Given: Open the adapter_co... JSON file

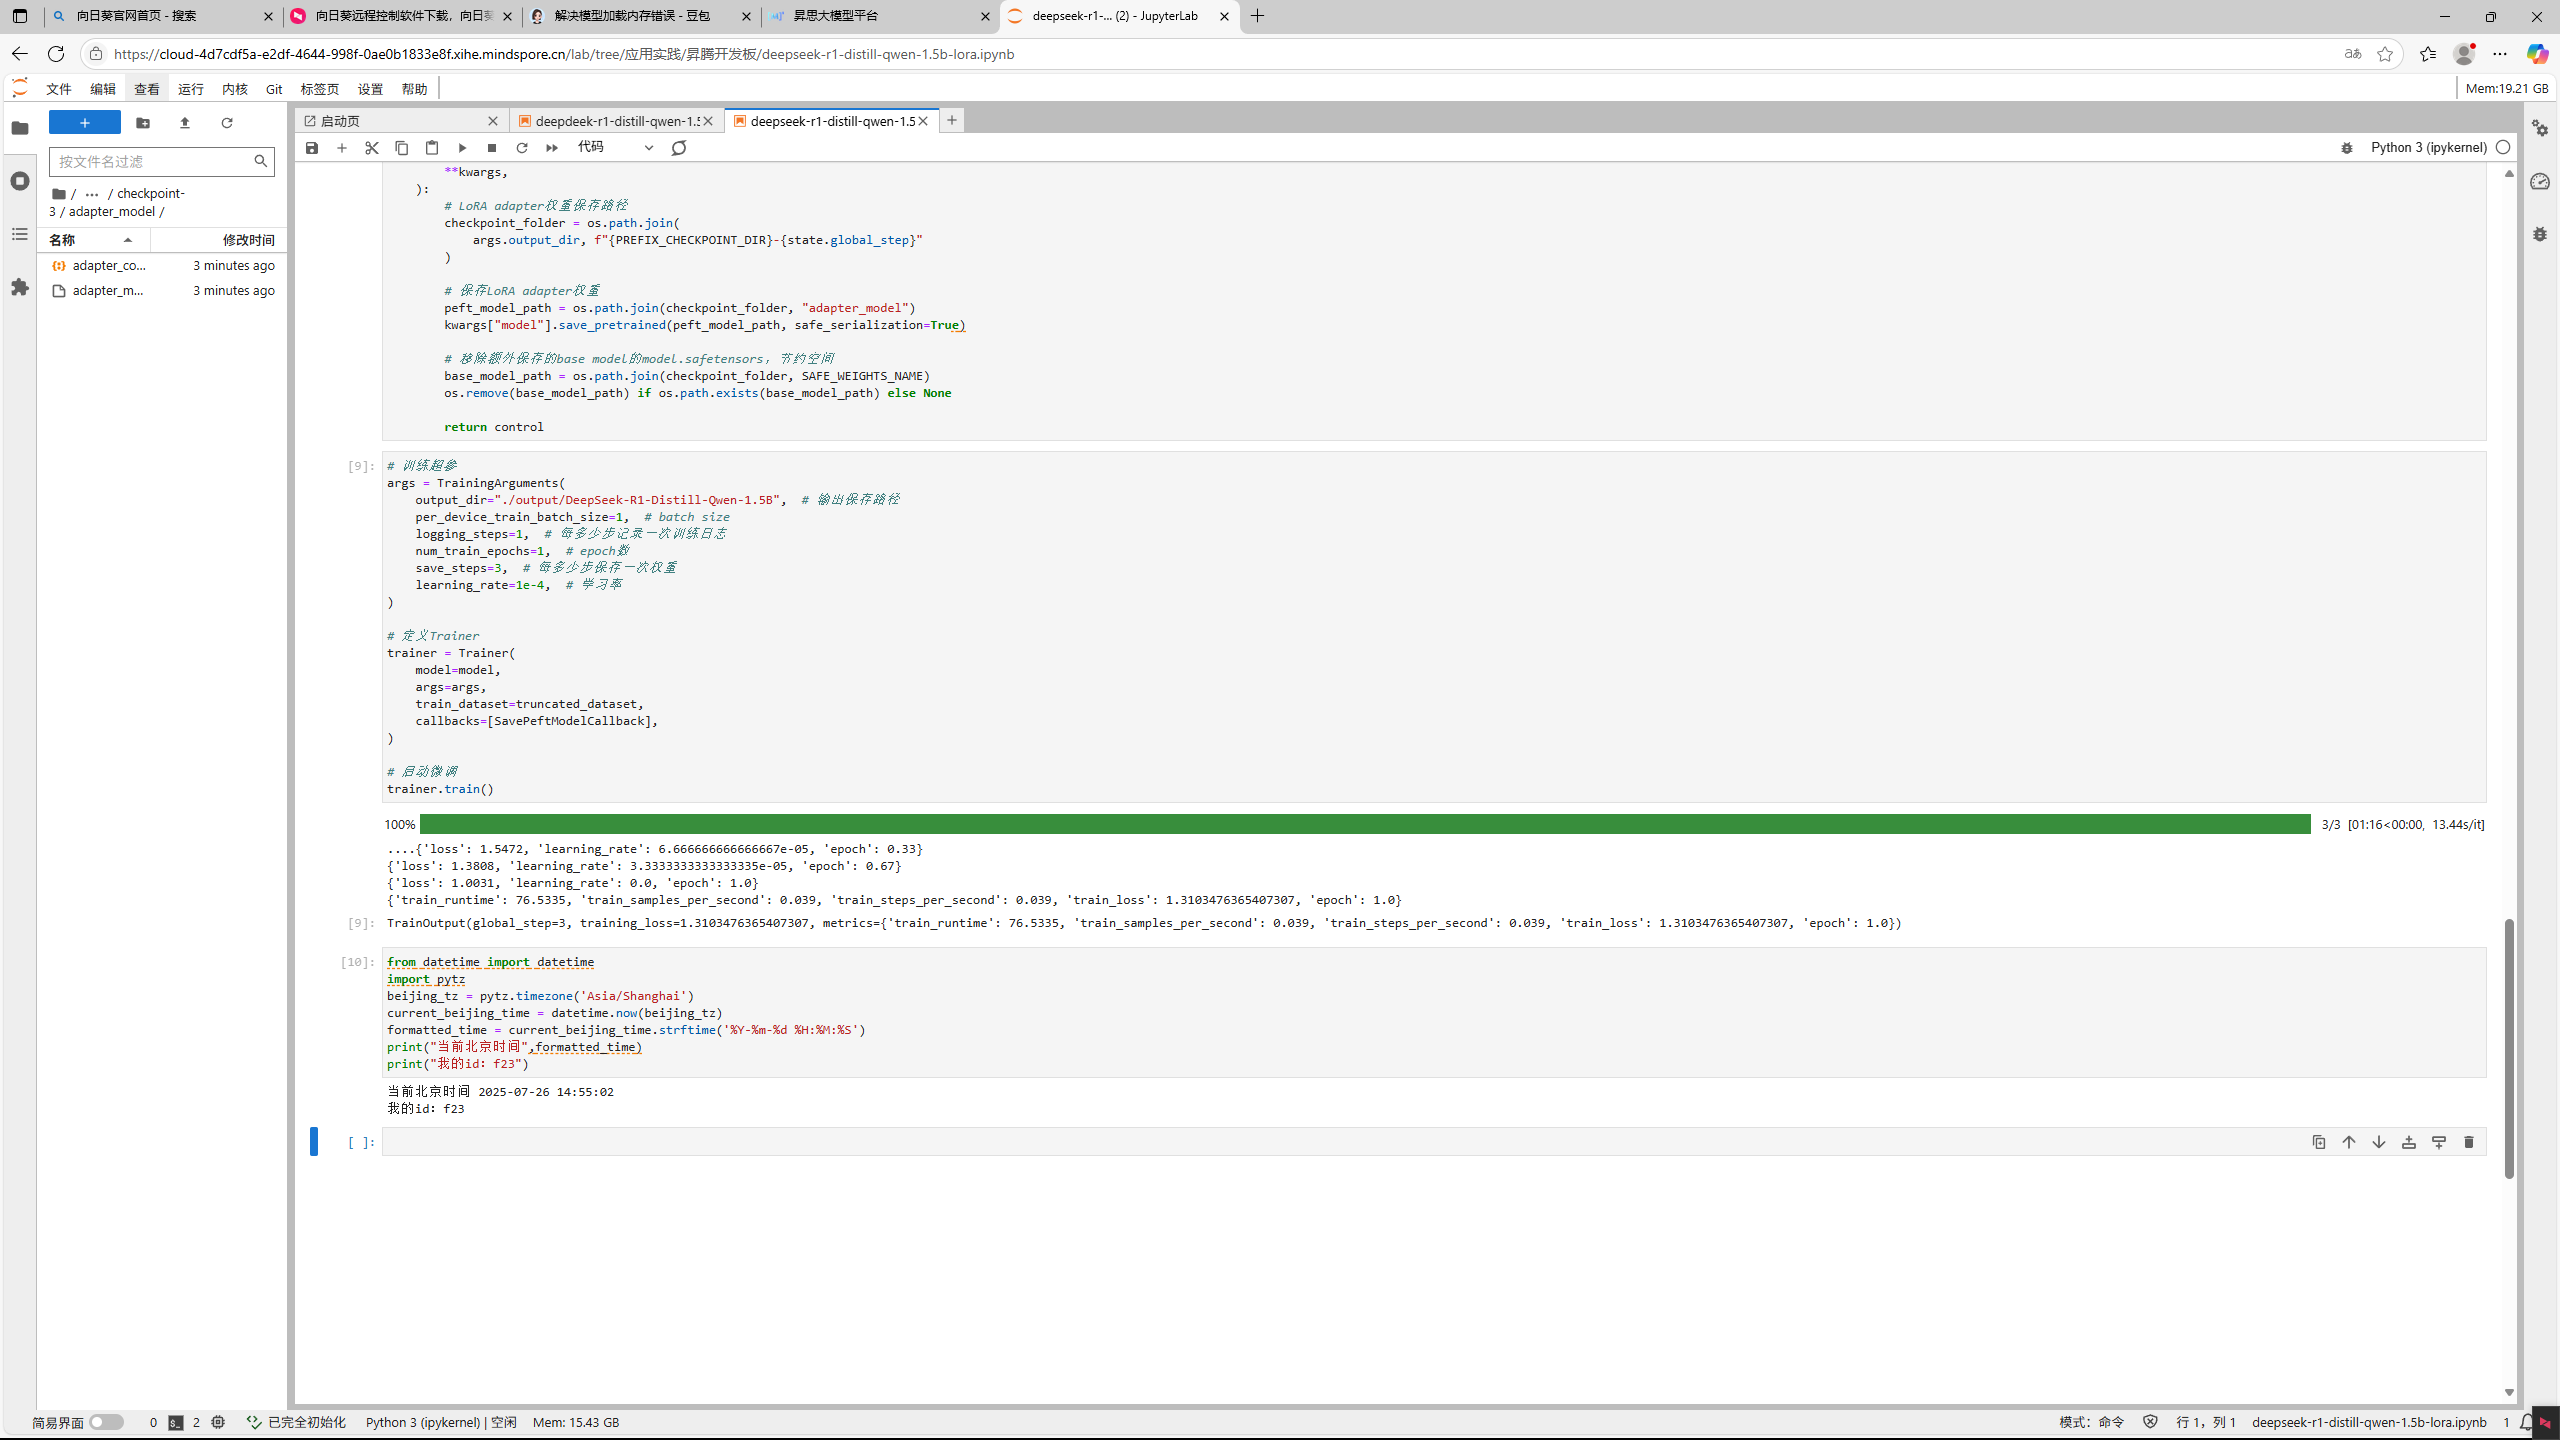Looking at the screenshot, I should tap(108, 266).
